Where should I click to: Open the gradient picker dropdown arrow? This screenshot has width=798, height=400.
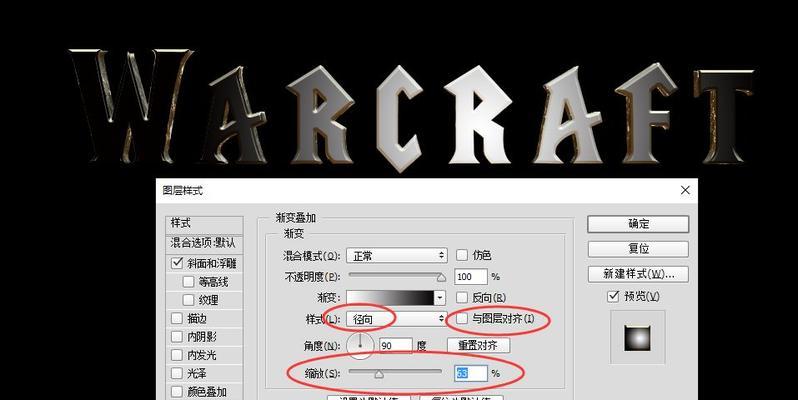point(440,298)
